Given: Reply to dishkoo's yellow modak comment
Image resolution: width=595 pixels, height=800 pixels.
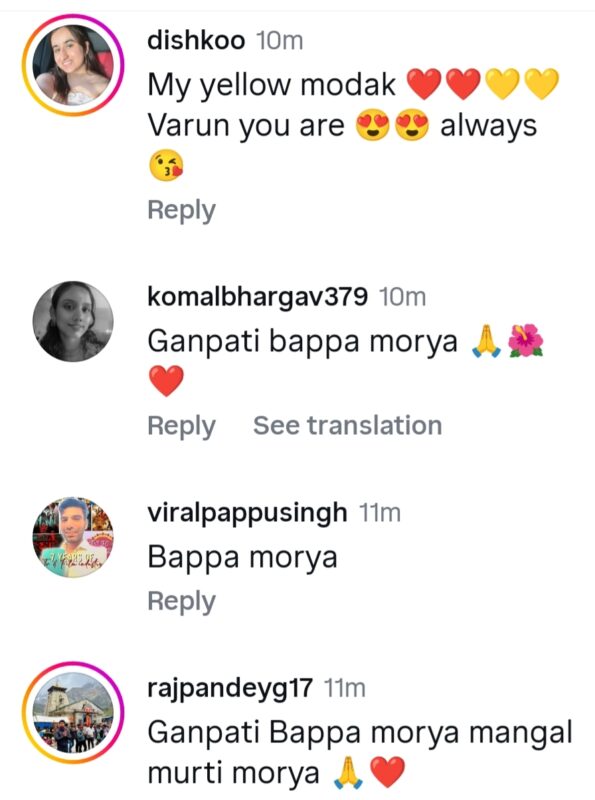Looking at the screenshot, I should pos(182,211).
